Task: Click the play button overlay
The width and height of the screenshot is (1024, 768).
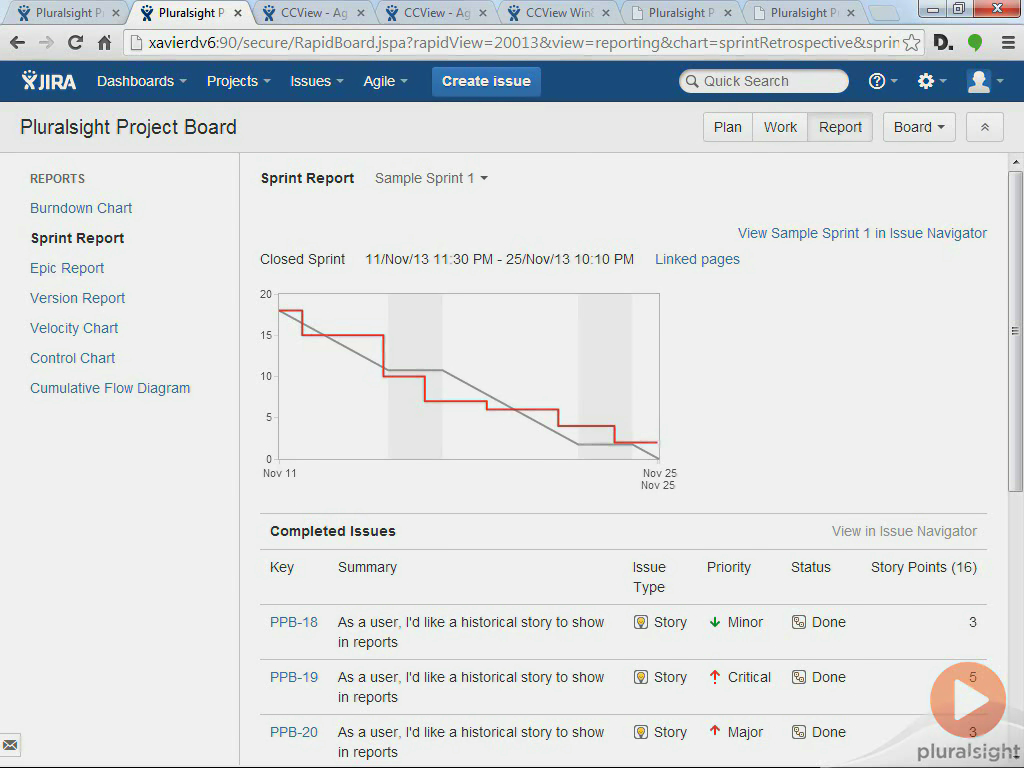Action: 968,700
